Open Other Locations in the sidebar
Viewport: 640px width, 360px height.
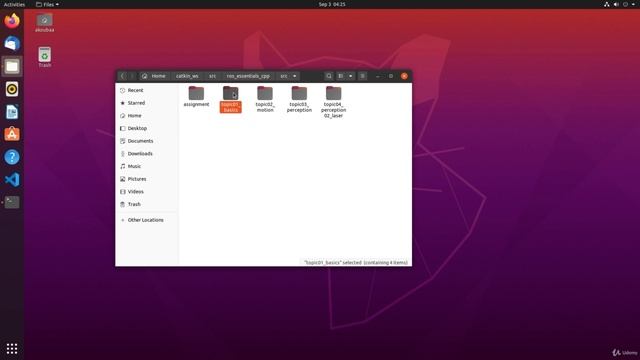[x=147, y=220]
